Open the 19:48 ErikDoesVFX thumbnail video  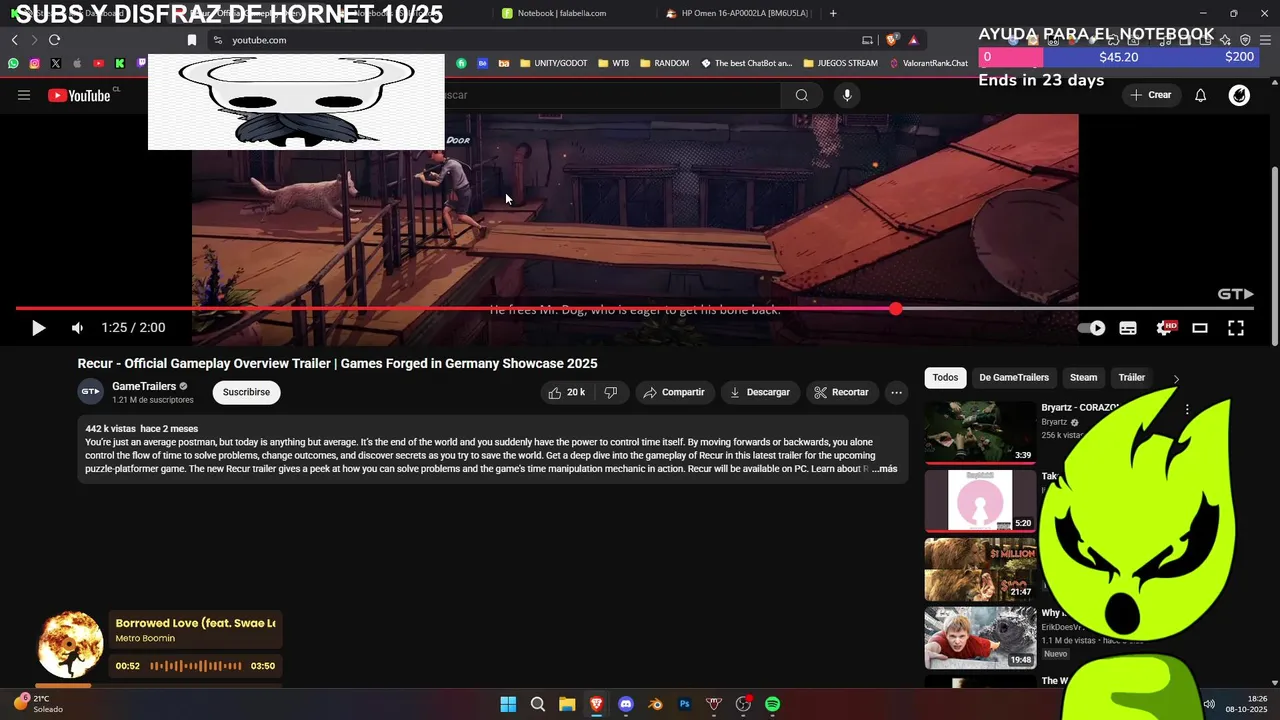tap(980, 637)
